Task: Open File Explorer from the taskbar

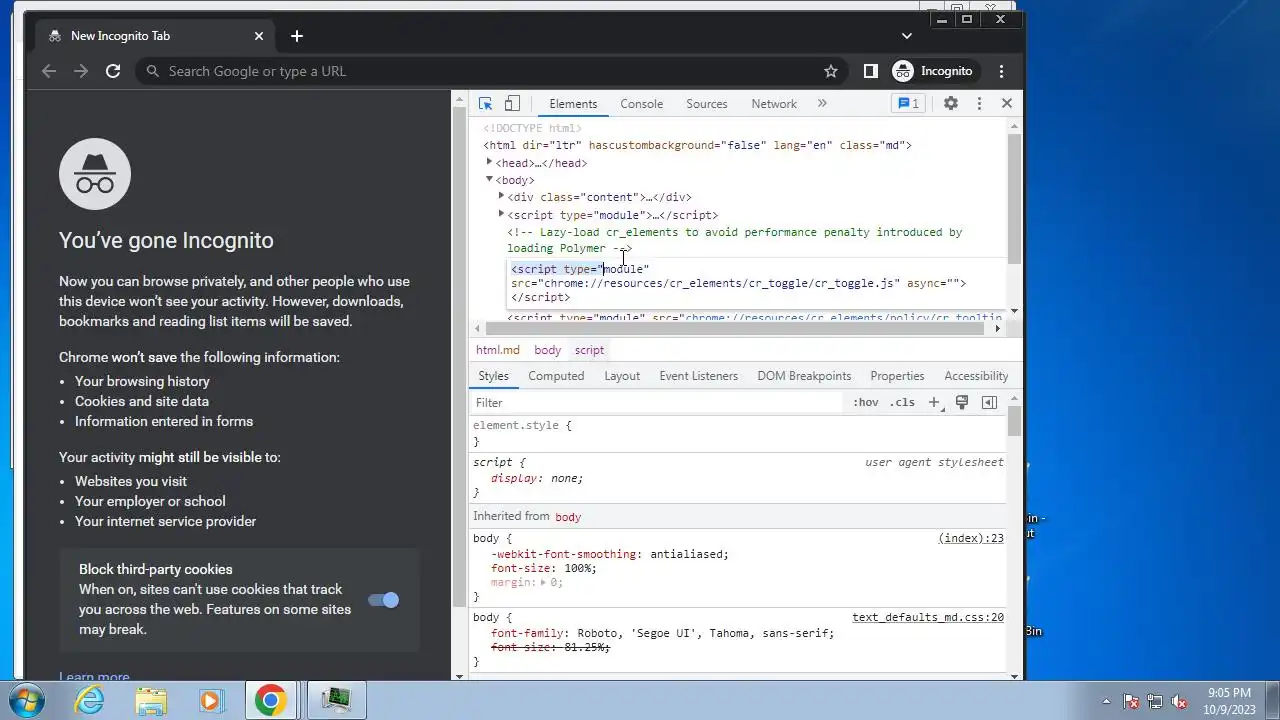Action: point(151,700)
